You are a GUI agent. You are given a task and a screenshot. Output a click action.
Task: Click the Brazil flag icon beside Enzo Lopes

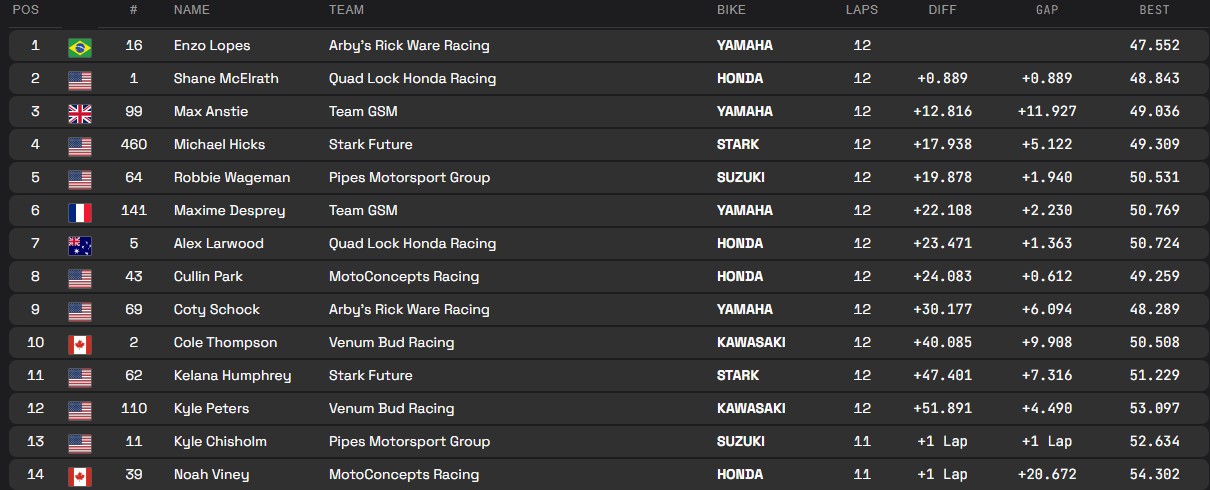[80, 46]
